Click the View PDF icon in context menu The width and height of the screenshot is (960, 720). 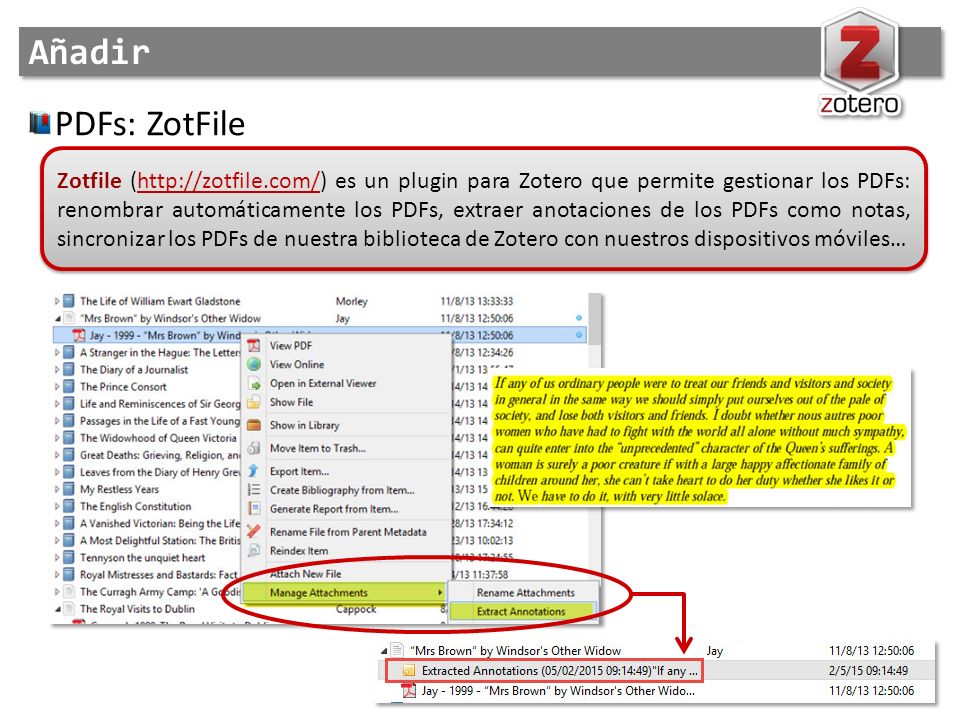253,346
